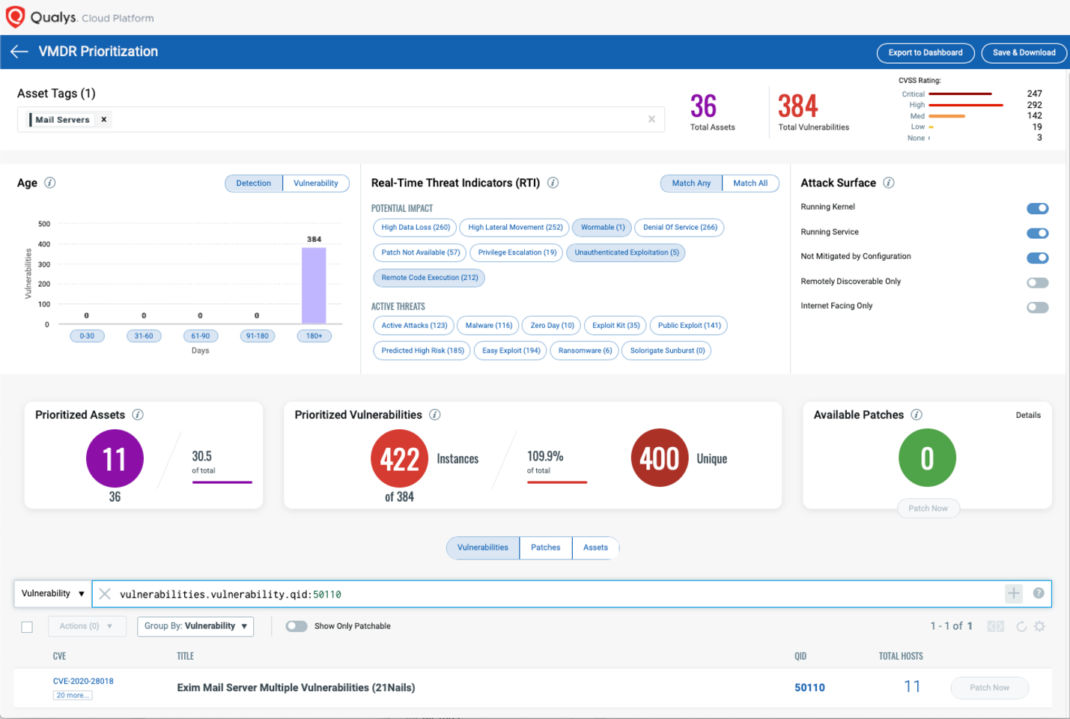Switch to the Patches tab
The image size is (1070, 719).
545,548
